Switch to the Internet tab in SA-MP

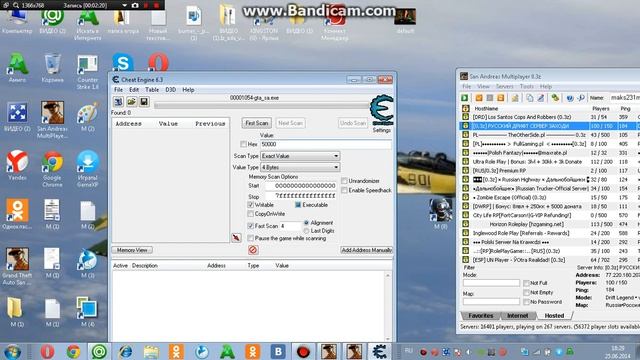click(x=517, y=316)
